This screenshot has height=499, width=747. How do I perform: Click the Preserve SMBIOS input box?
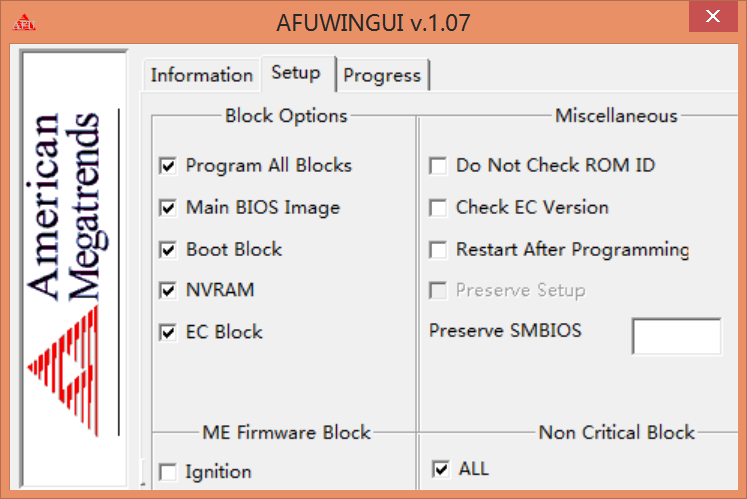point(676,337)
